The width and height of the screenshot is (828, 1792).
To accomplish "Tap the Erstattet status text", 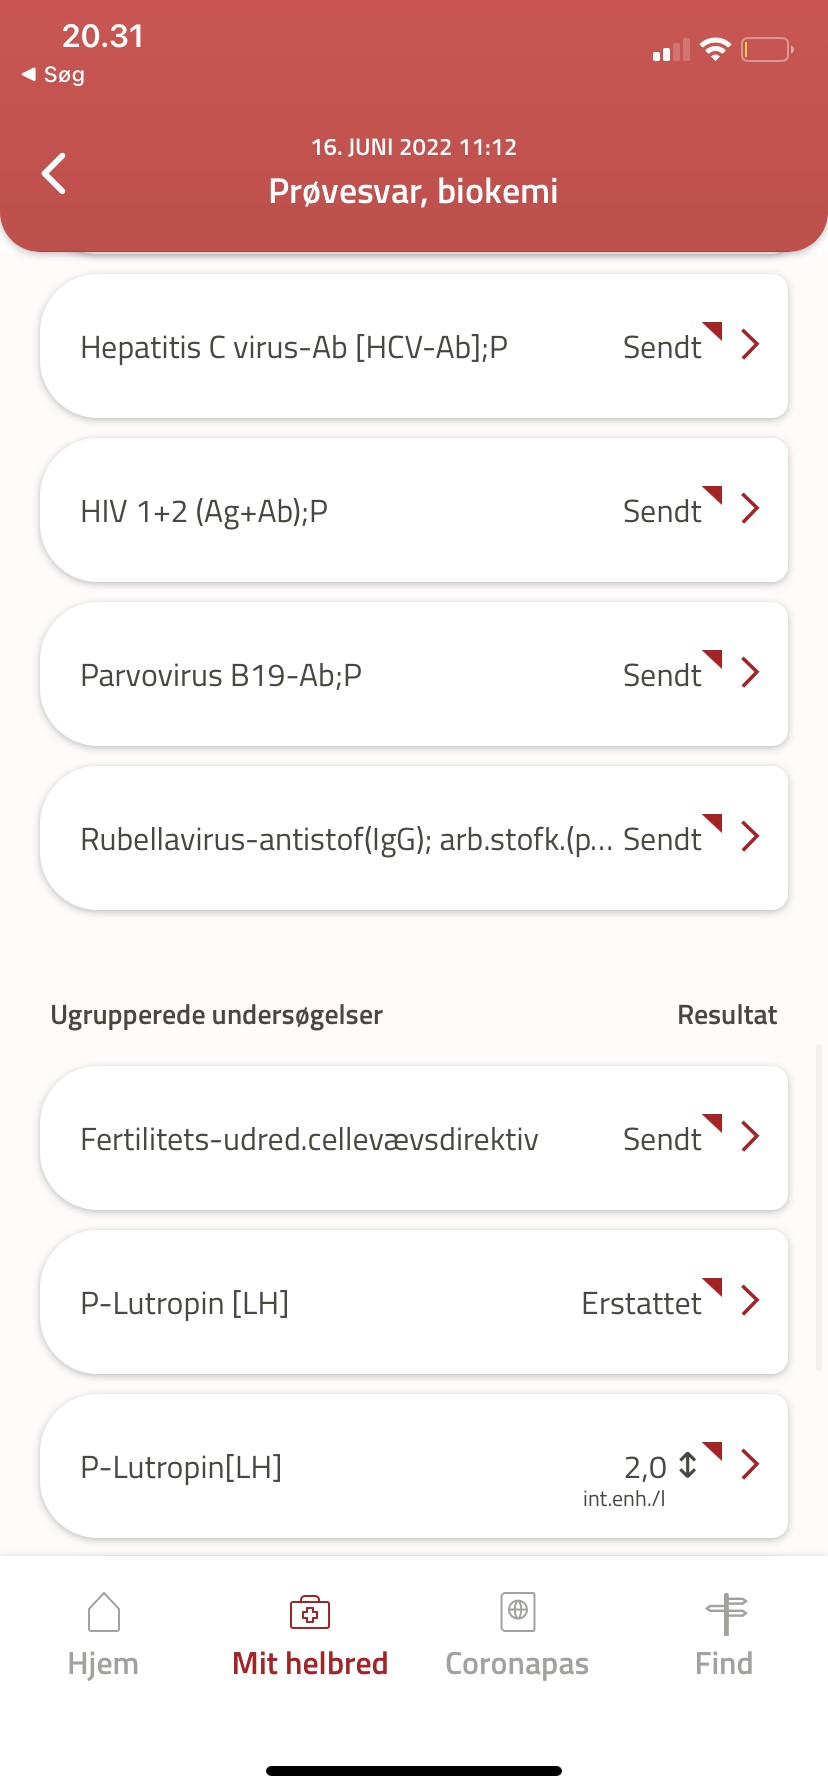I will (x=641, y=1304).
